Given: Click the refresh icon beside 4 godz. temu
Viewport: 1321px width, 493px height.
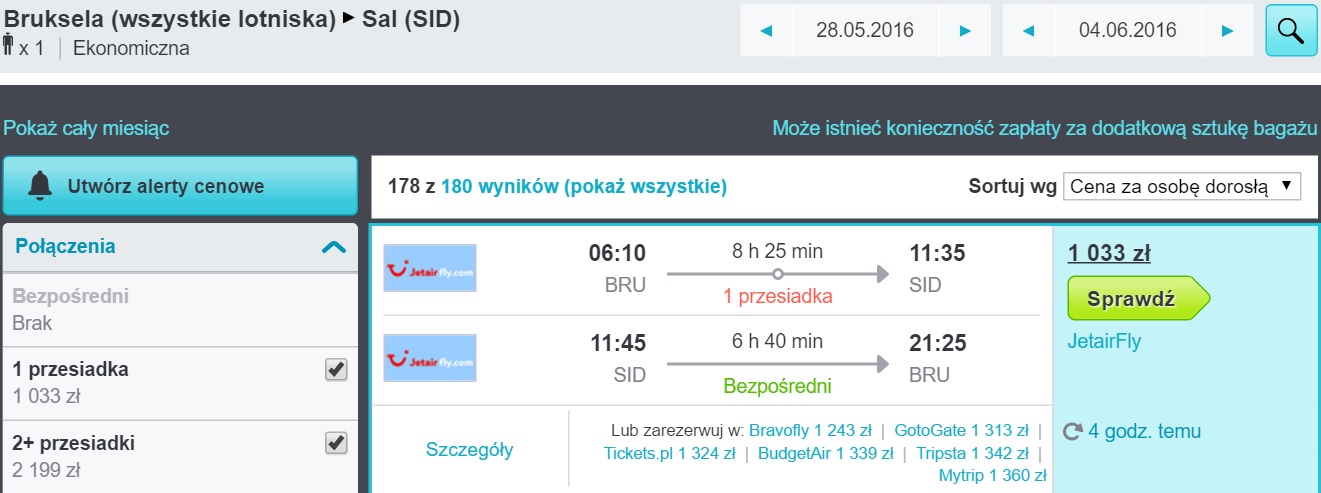Looking at the screenshot, I should pos(1073,432).
